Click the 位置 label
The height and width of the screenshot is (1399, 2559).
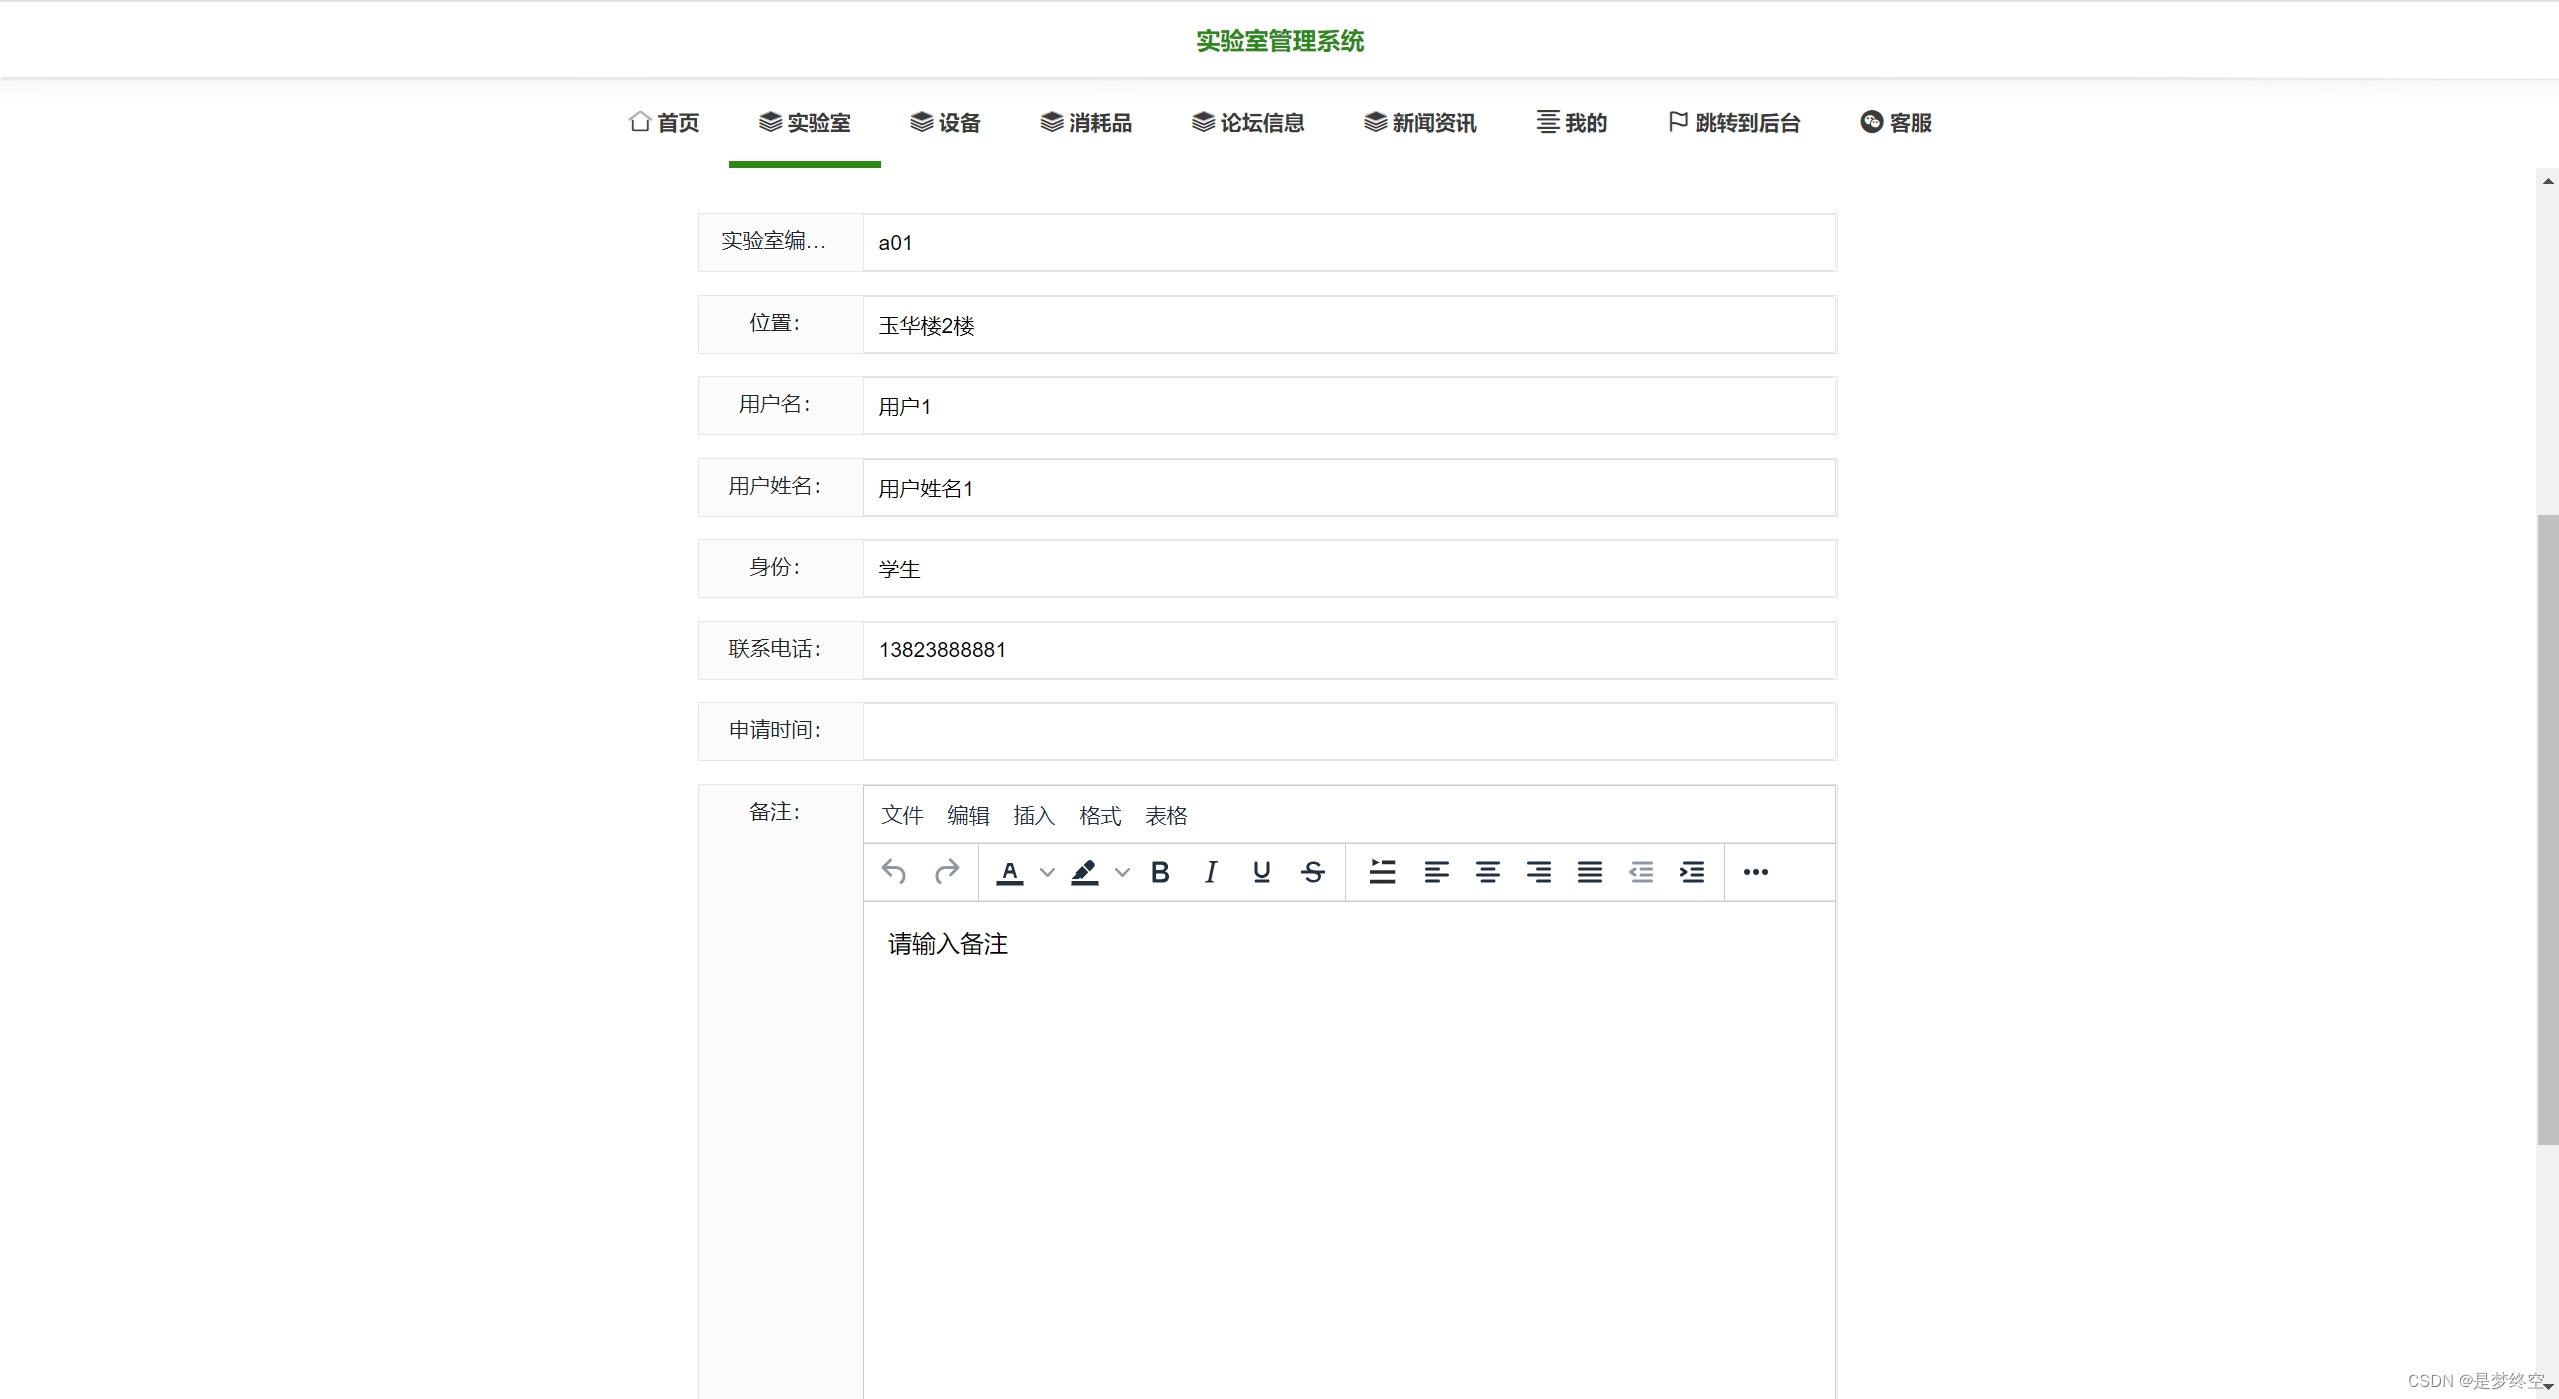tap(775, 323)
